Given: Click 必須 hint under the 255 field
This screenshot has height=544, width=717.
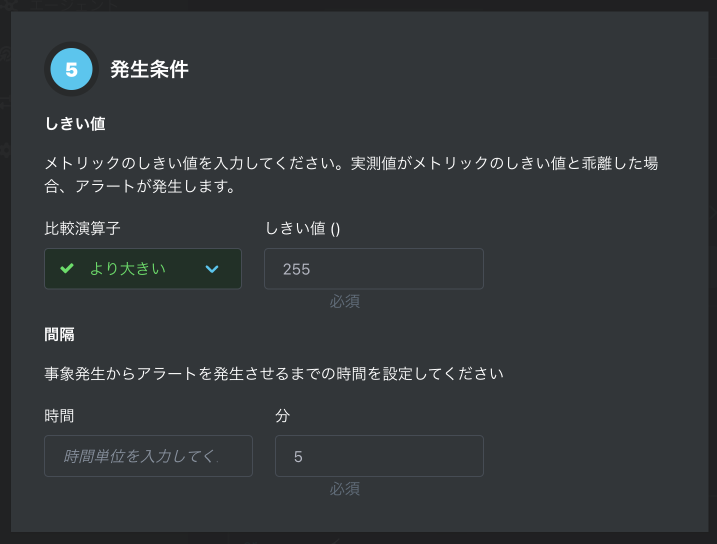Looking at the screenshot, I should (345, 301).
